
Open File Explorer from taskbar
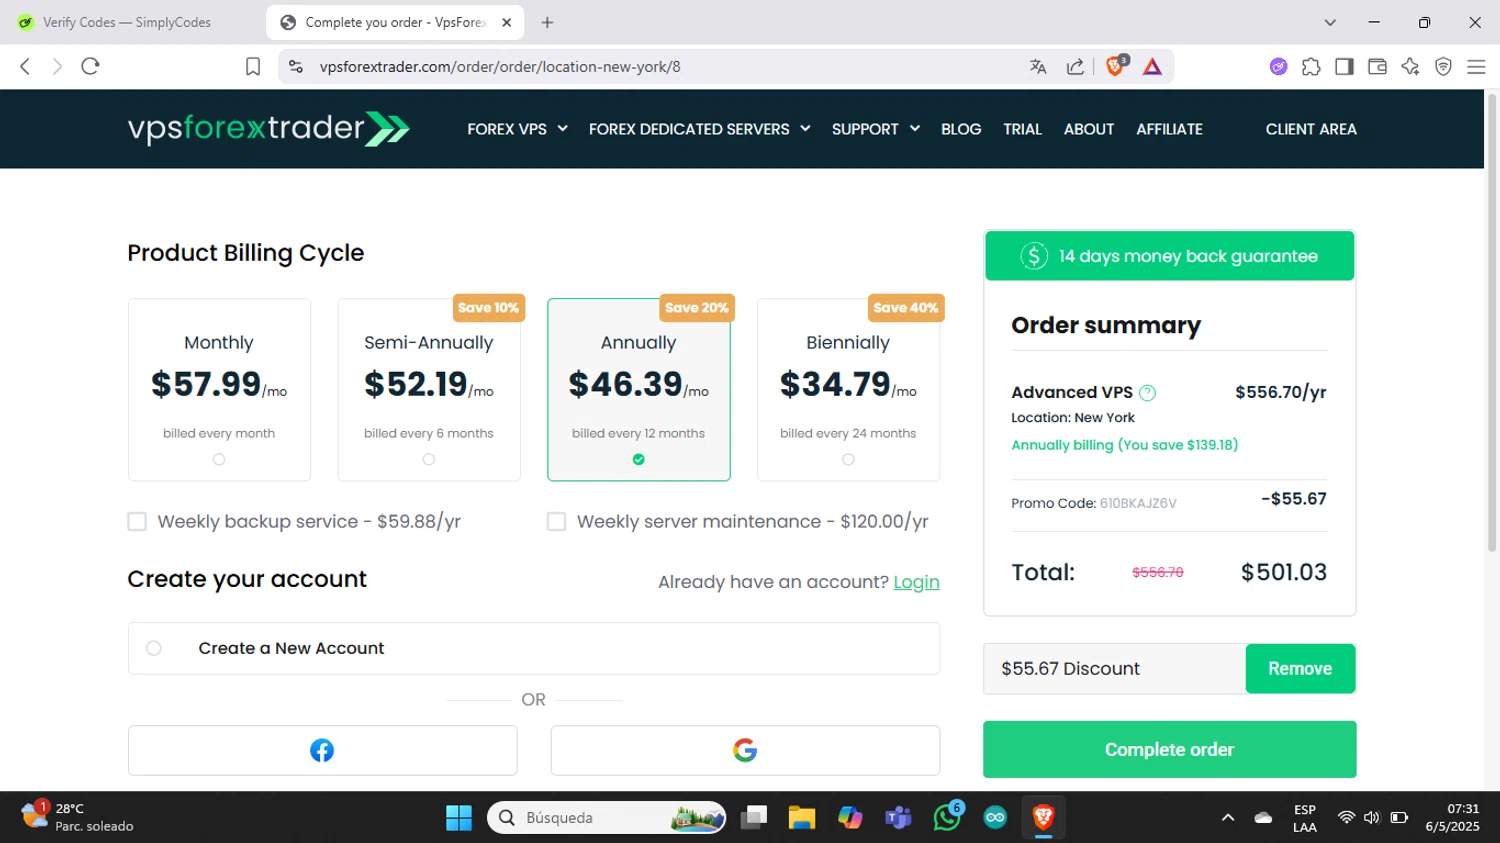[802, 818]
